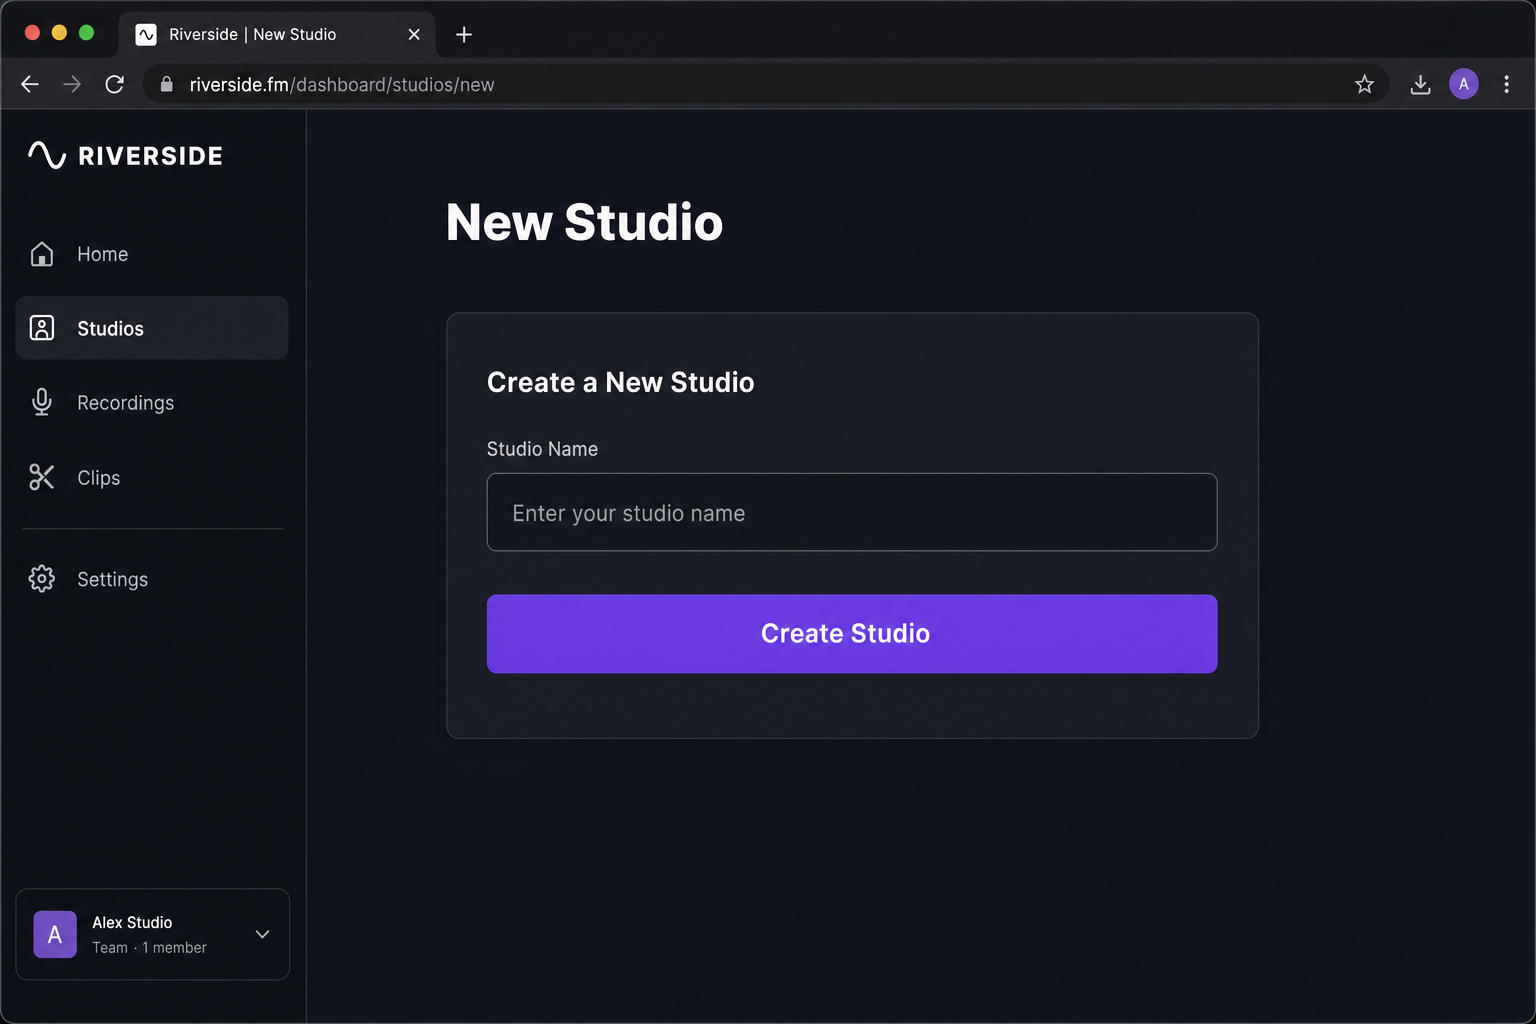Open Settings in the sidebar

(x=152, y=579)
